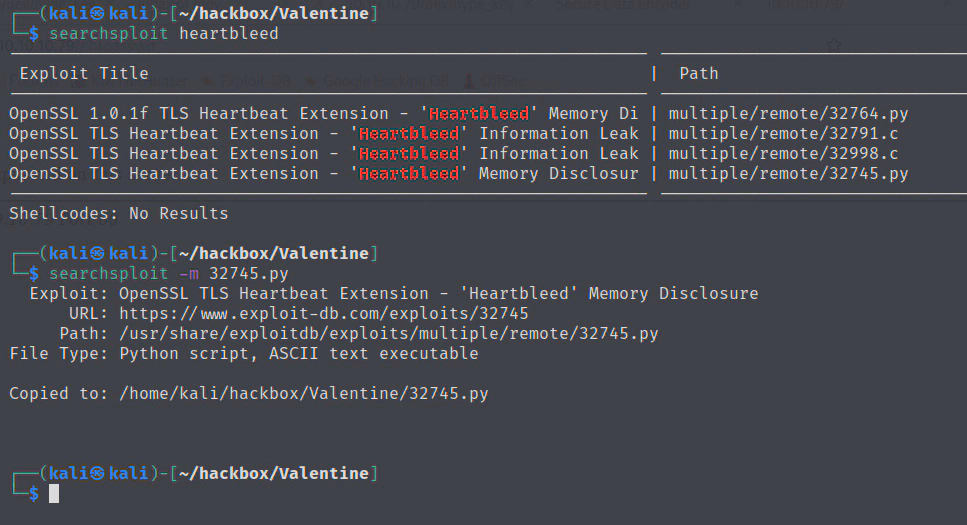
Task: Select the multiple/remote/32764.py result path
Action: click(787, 113)
